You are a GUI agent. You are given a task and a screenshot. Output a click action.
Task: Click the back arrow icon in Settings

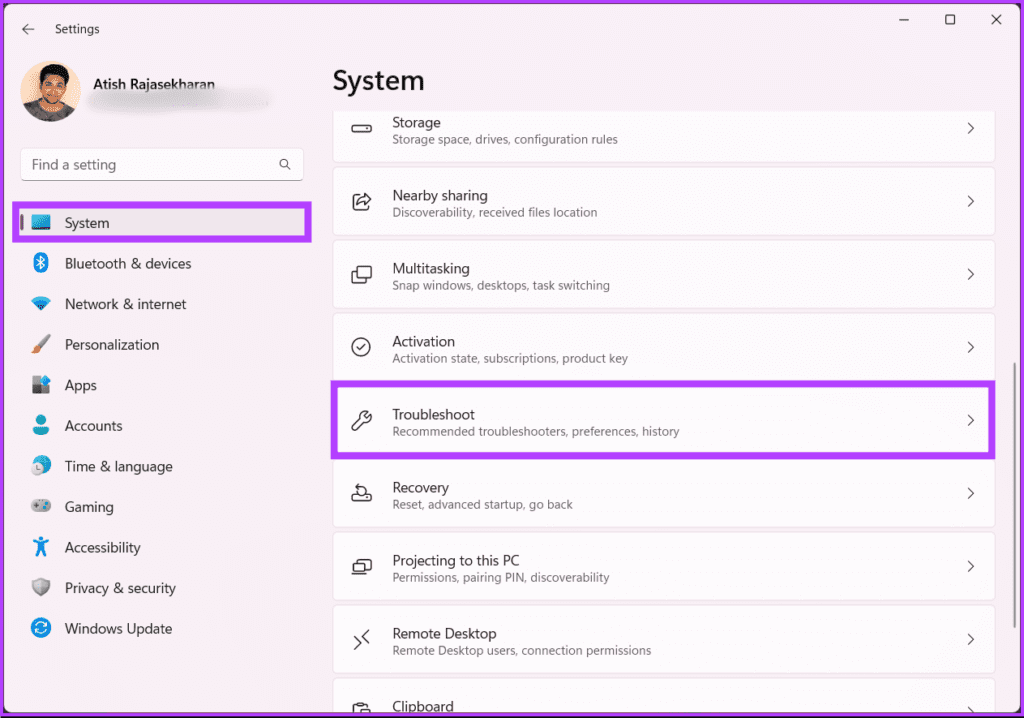[27, 29]
